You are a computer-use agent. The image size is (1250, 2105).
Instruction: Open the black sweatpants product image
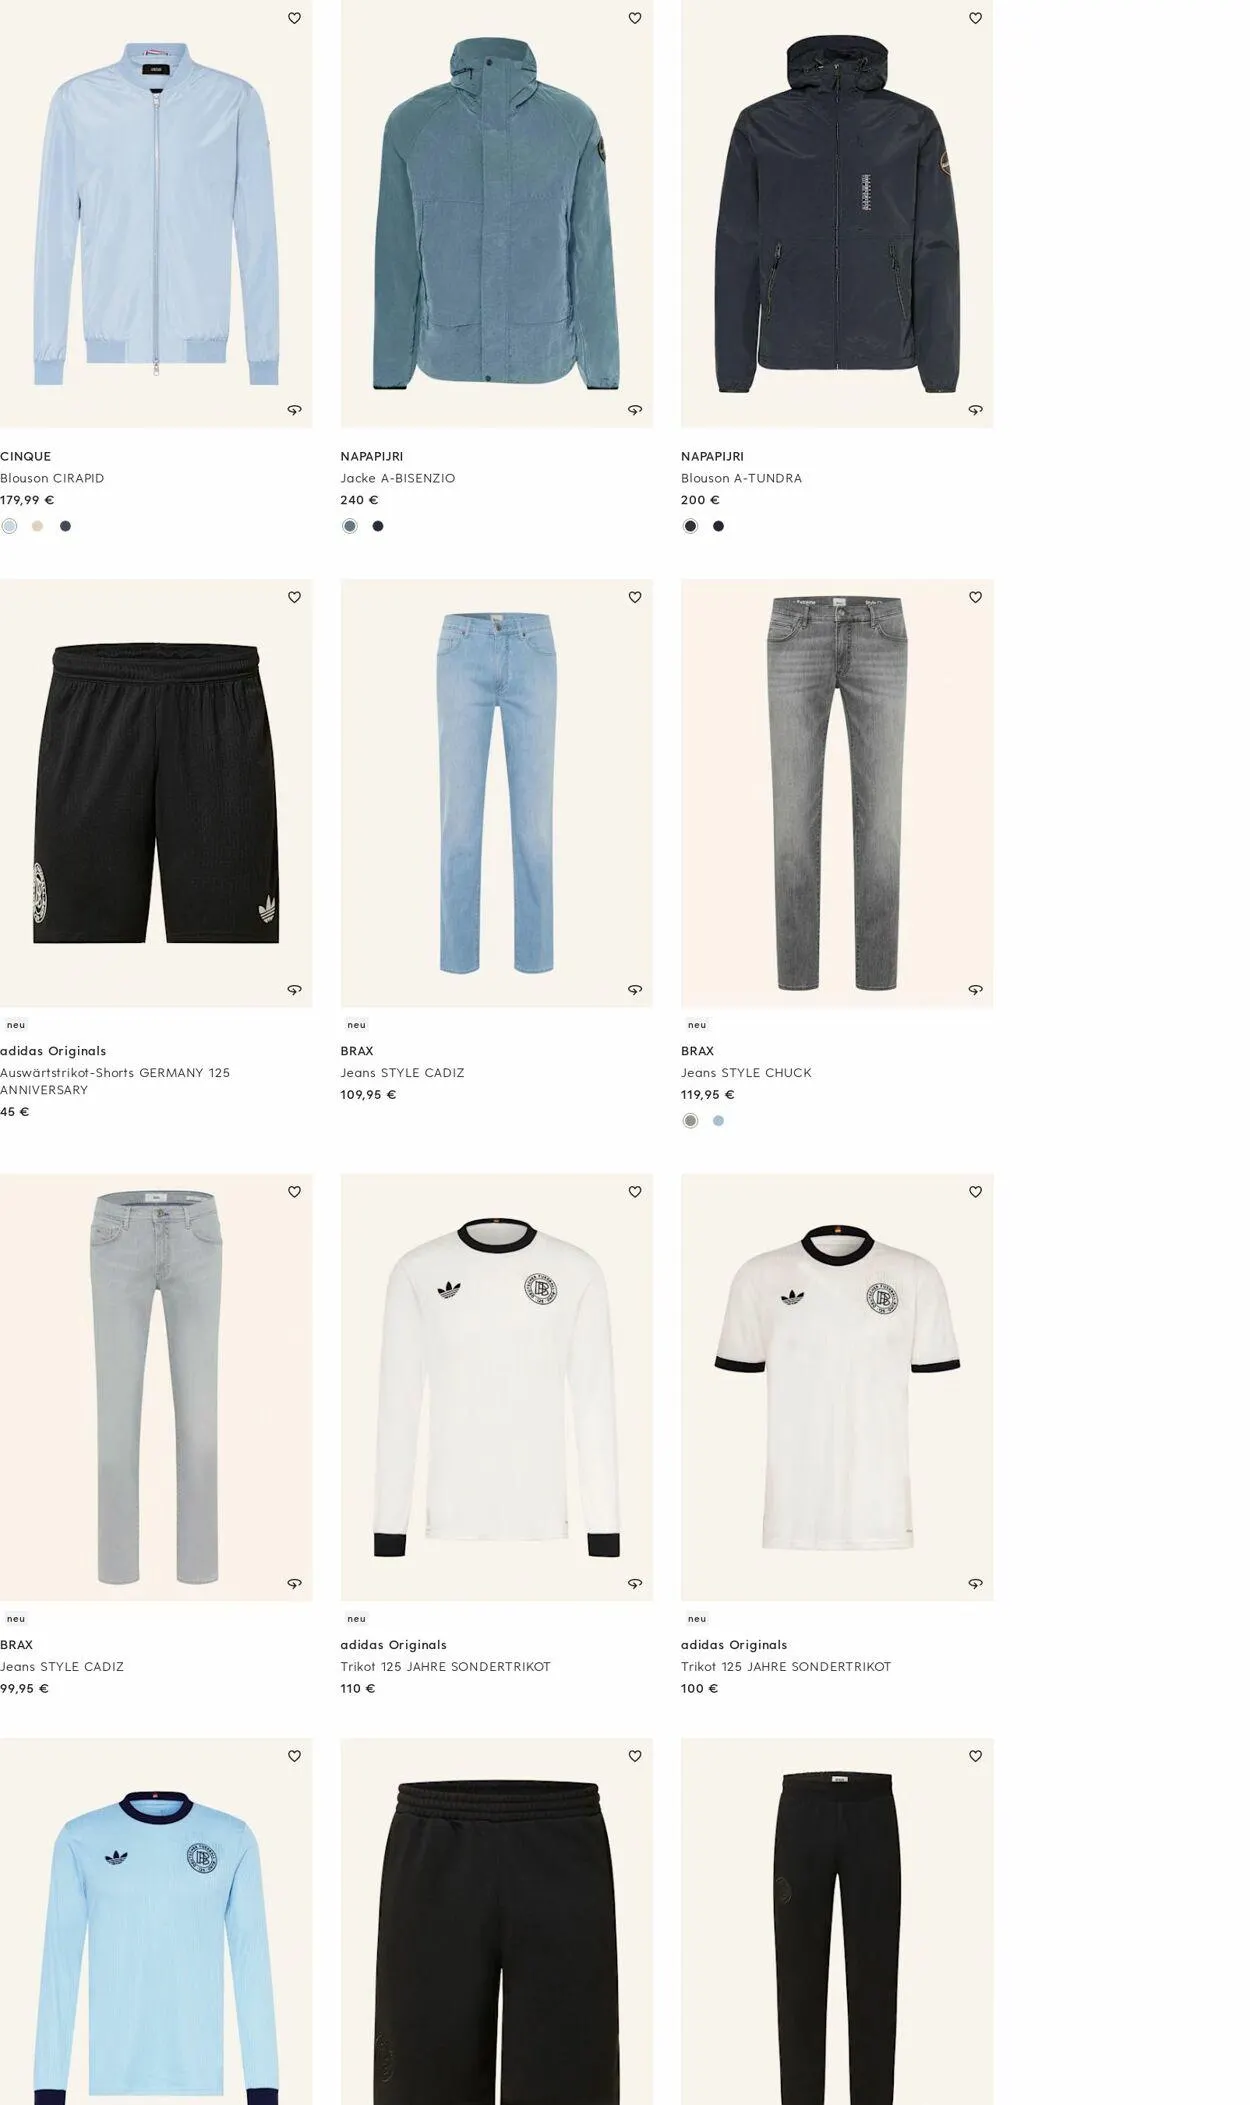(837, 1921)
